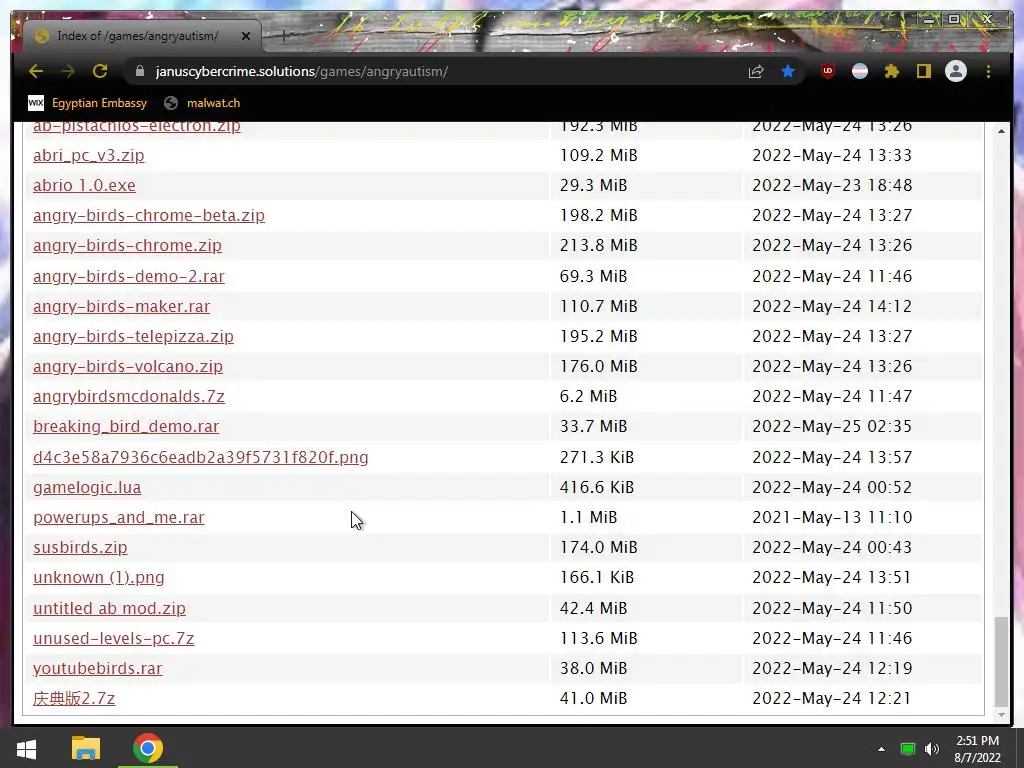Click the 416.6 KiB size cell
The height and width of the screenshot is (768, 1024).
click(x=596, y=487)
